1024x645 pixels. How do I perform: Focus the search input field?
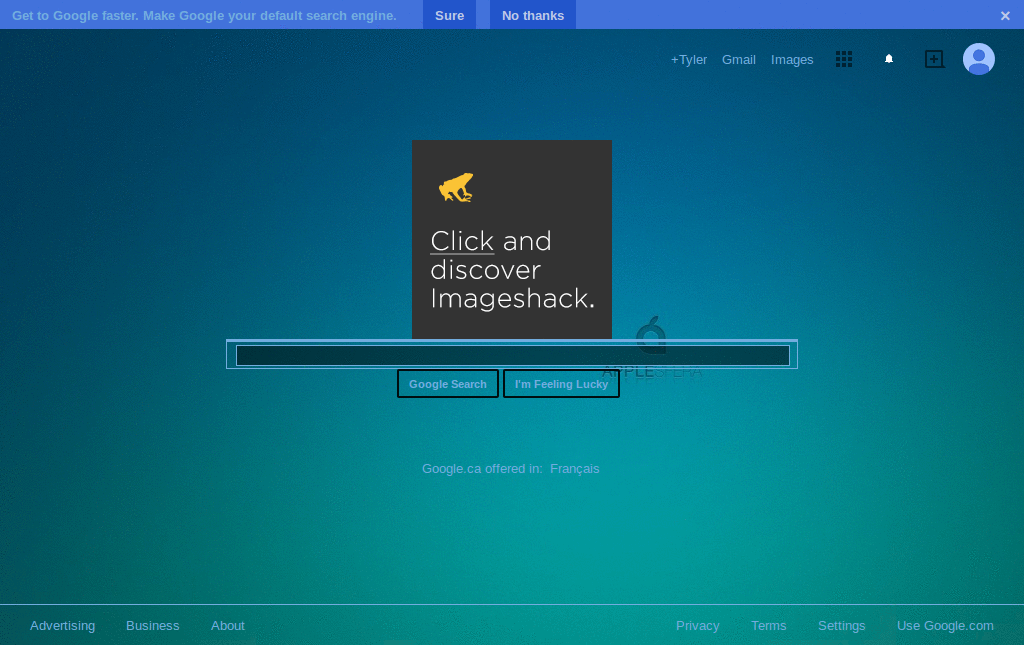pos(513,355)
